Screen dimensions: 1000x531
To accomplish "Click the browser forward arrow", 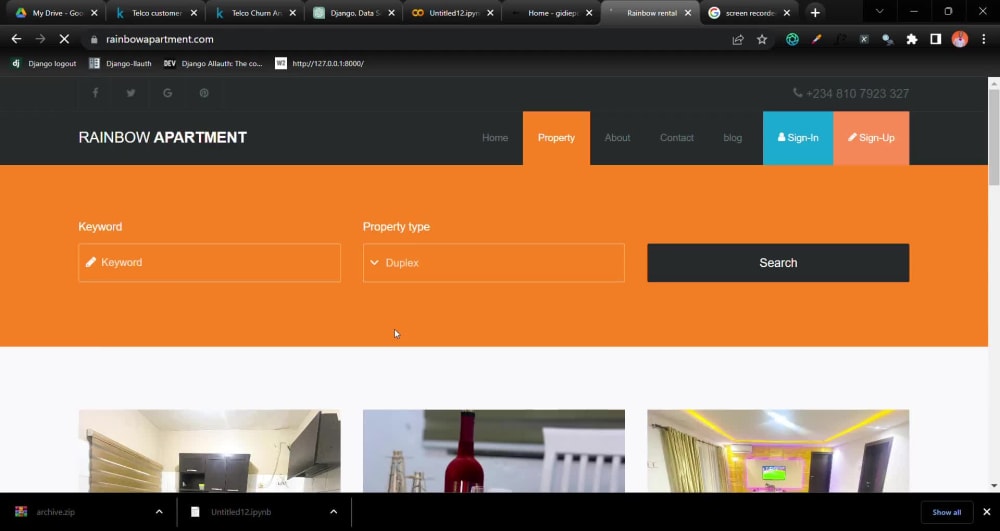I will (x=40, y=40).
